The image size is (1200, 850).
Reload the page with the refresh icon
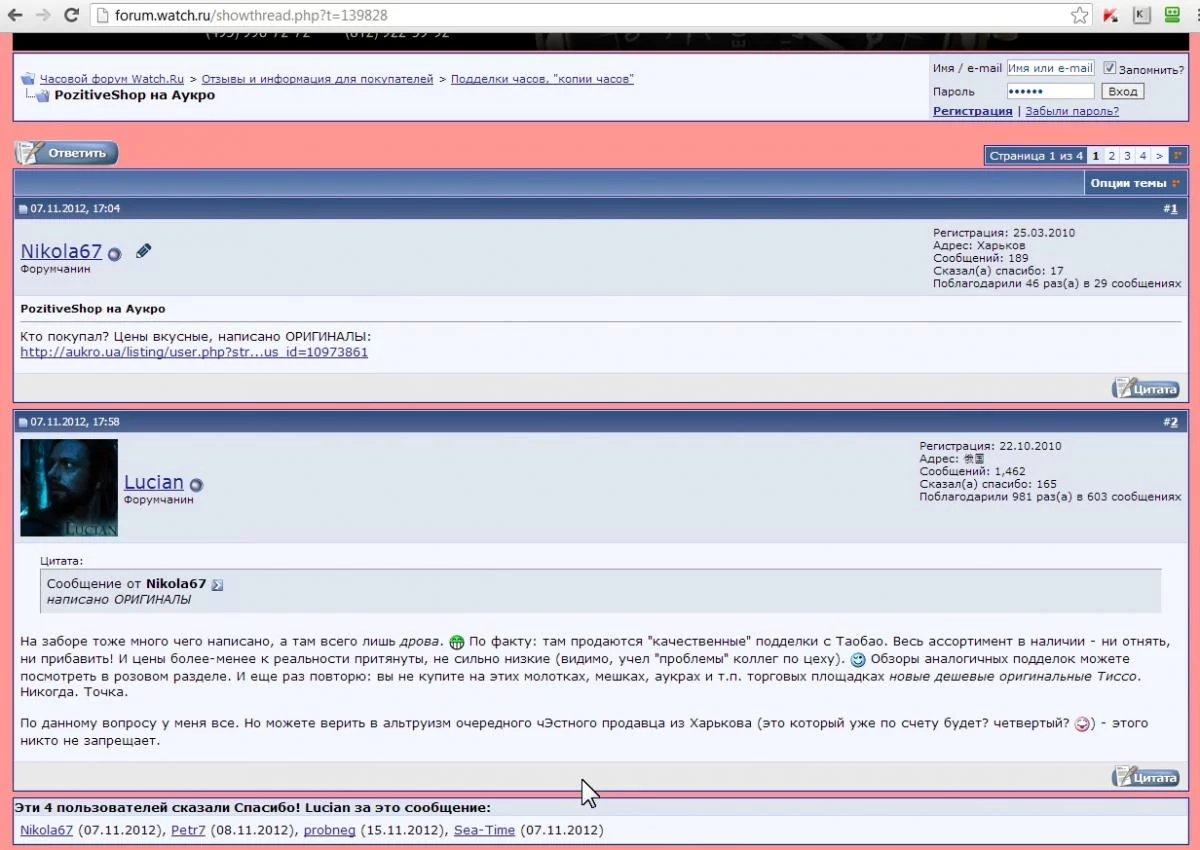(72, 15)
